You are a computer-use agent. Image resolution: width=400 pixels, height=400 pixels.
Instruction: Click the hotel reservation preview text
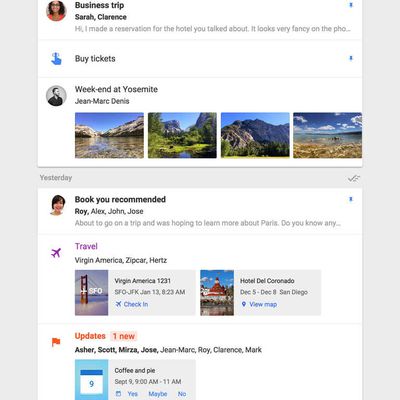tap(213, 29)
